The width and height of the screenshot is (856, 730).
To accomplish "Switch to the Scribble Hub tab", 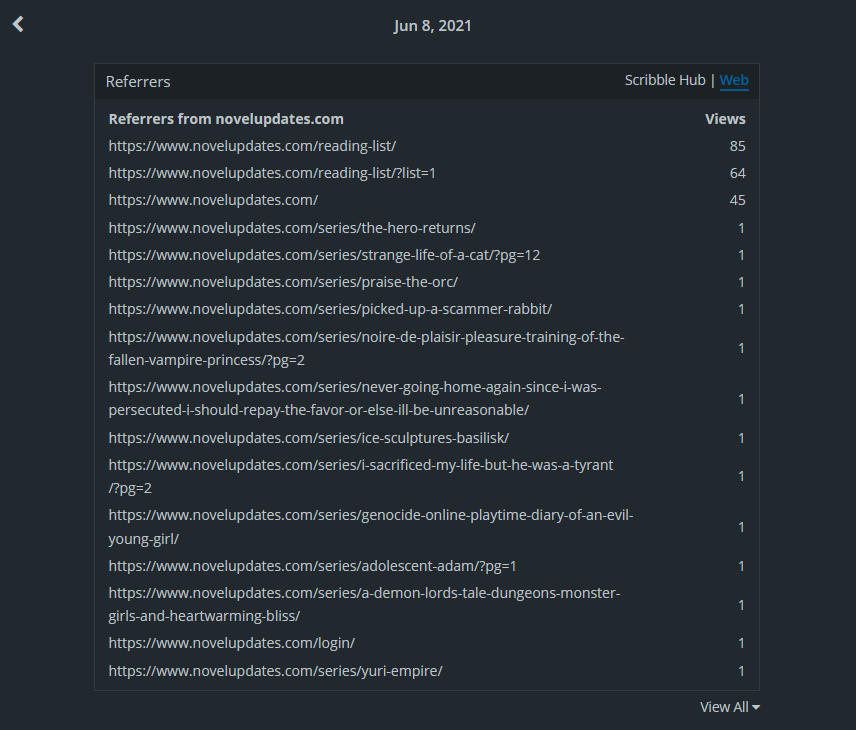I will point(664,80).
